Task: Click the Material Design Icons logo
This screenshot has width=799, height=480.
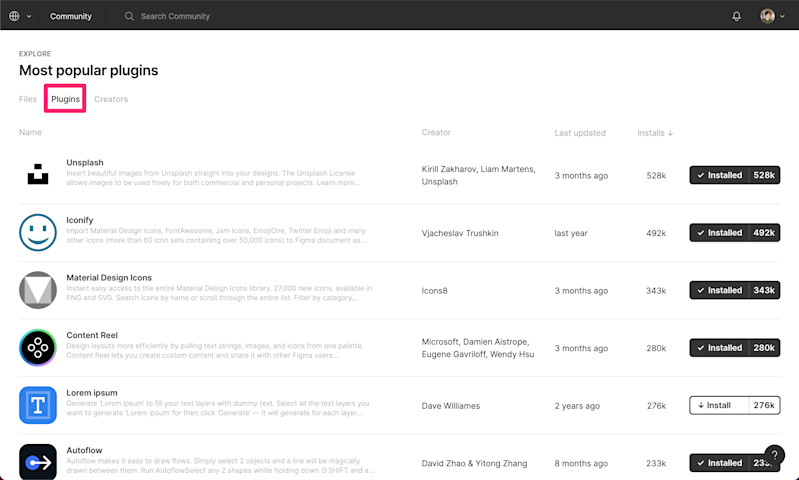Action: tap(38, 290)
